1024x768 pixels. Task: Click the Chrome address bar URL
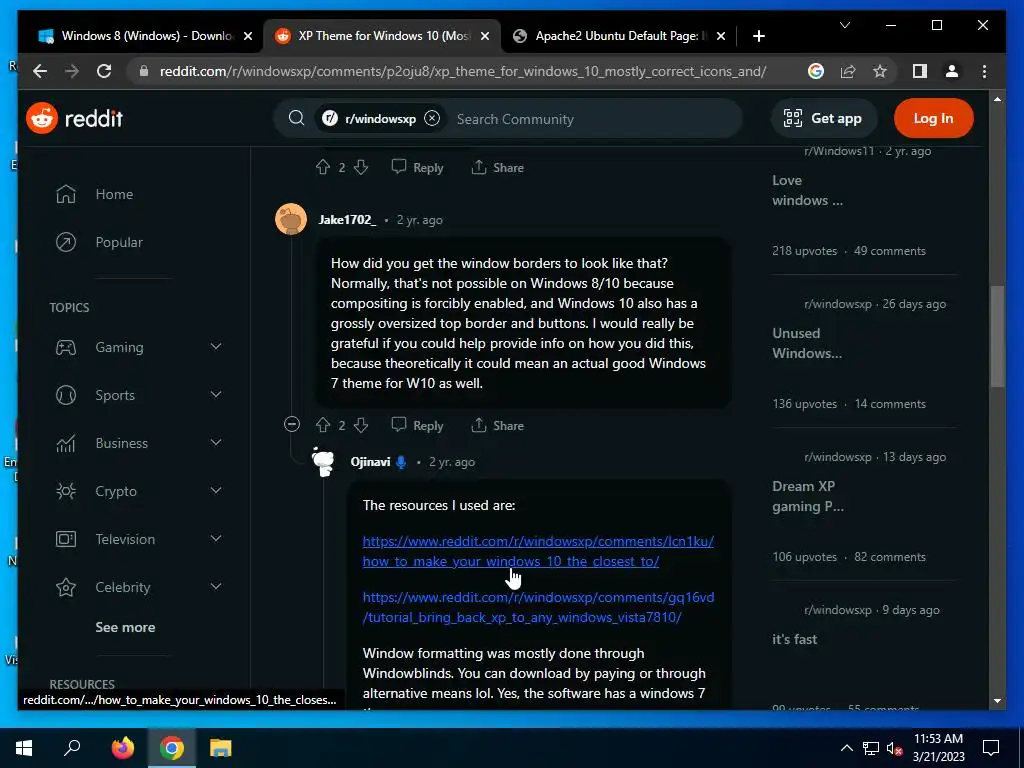[x=462, y=71]
